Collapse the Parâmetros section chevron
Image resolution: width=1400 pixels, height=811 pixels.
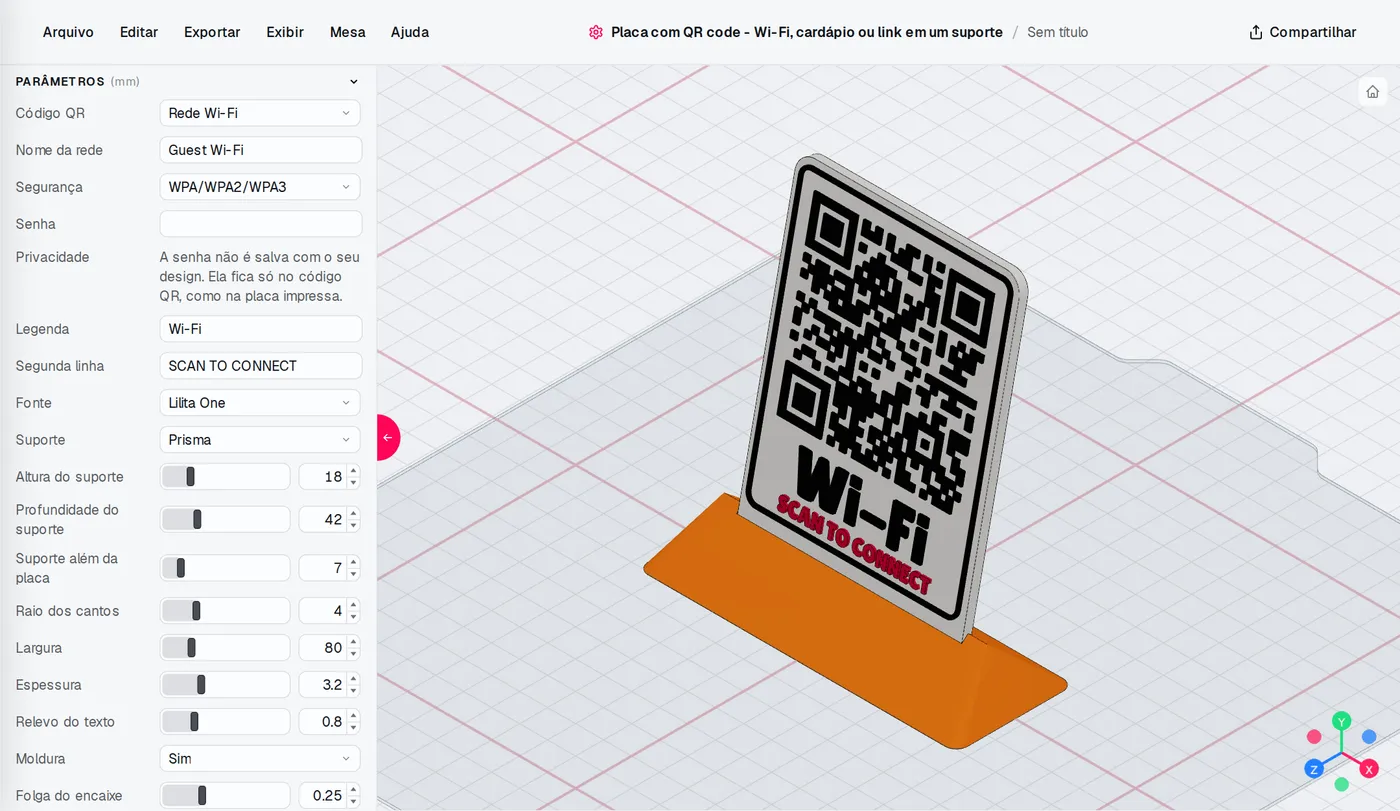tap(353, 82)
